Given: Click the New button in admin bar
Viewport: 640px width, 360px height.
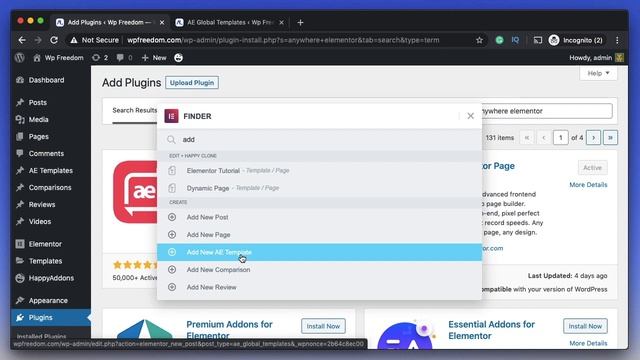Looking at the screenshot, I should tap(154, 58).
